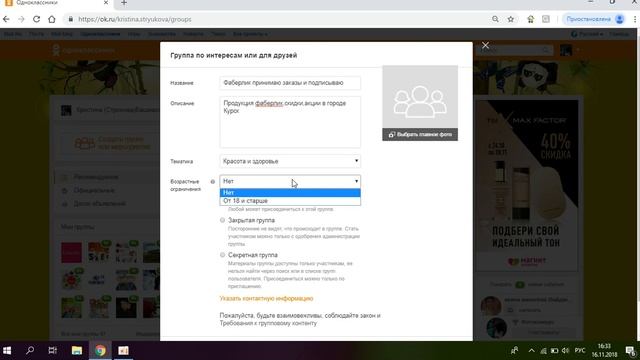
Task: Open the notification center icon
Action: pos(630,351)
